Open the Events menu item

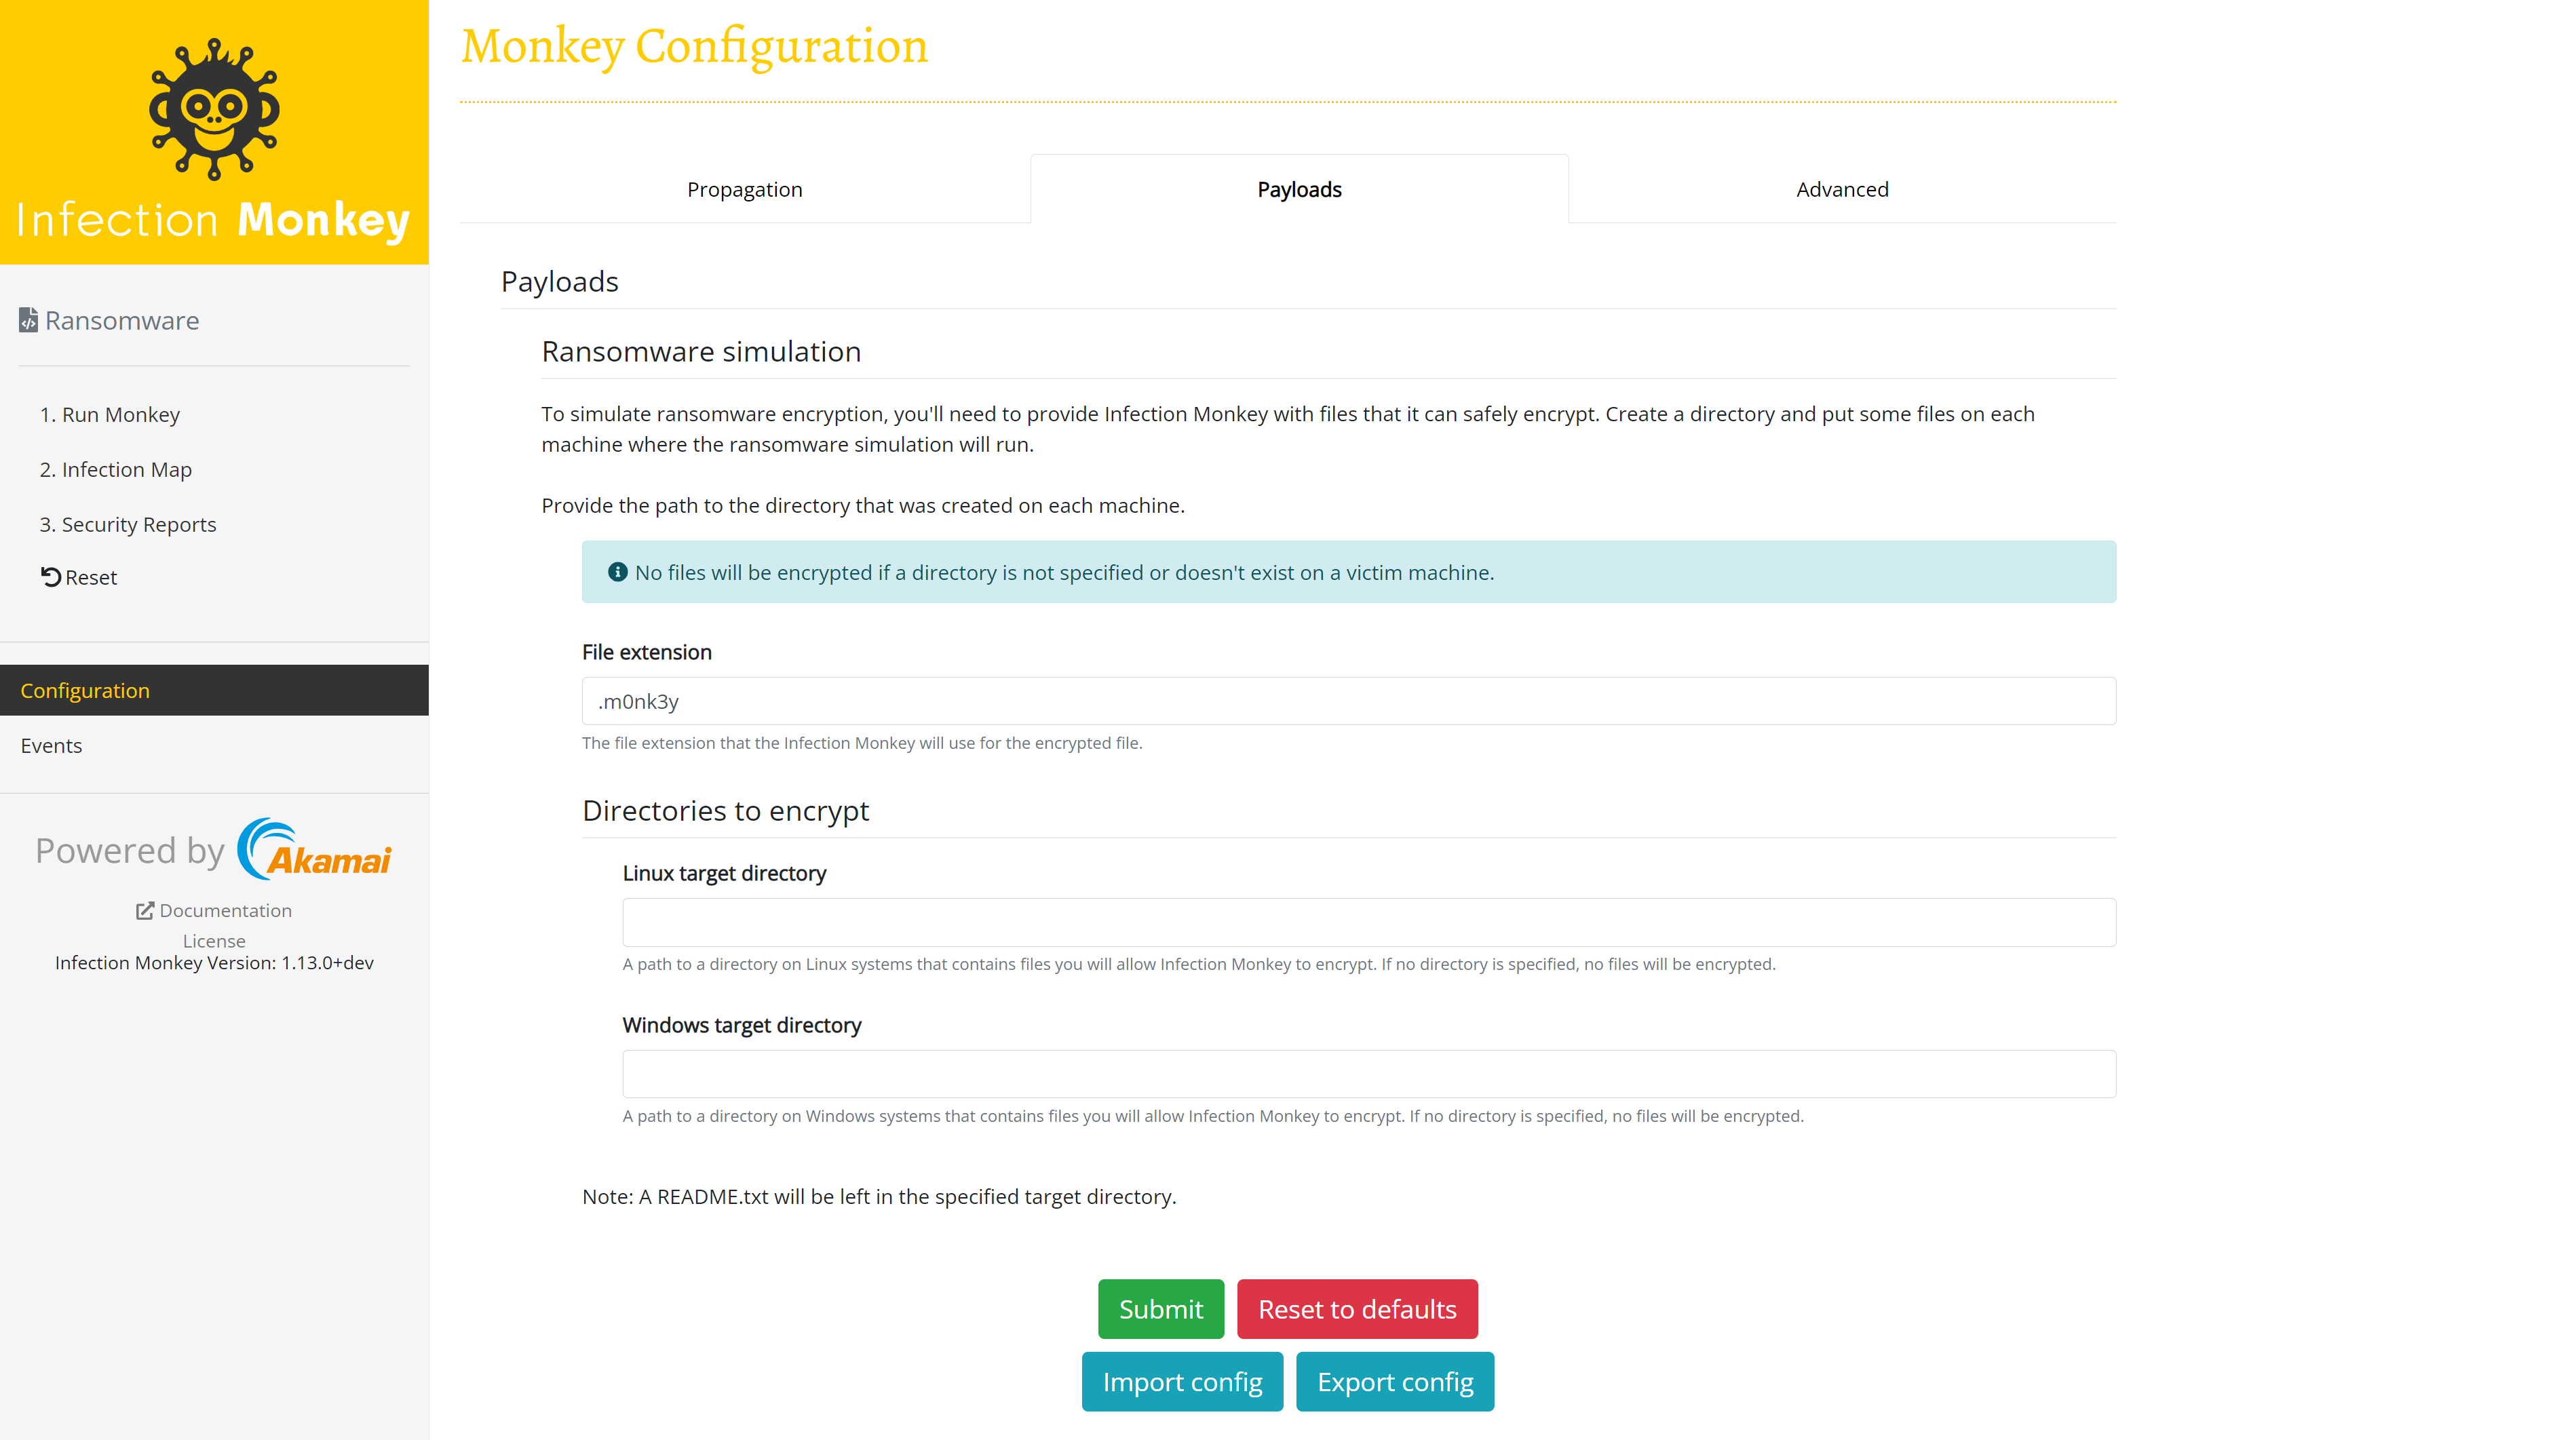pyautogui.click(x=51, y=745)
